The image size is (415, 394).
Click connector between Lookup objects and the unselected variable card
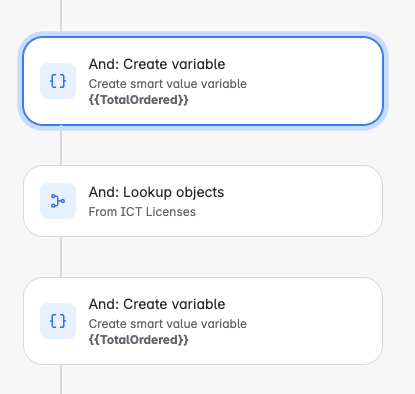pyautogui.click(x=61, y=257)
